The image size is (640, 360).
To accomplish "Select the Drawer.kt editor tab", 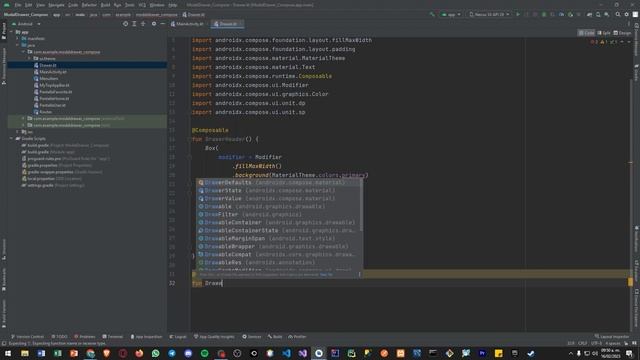I will tap(227, 24).
